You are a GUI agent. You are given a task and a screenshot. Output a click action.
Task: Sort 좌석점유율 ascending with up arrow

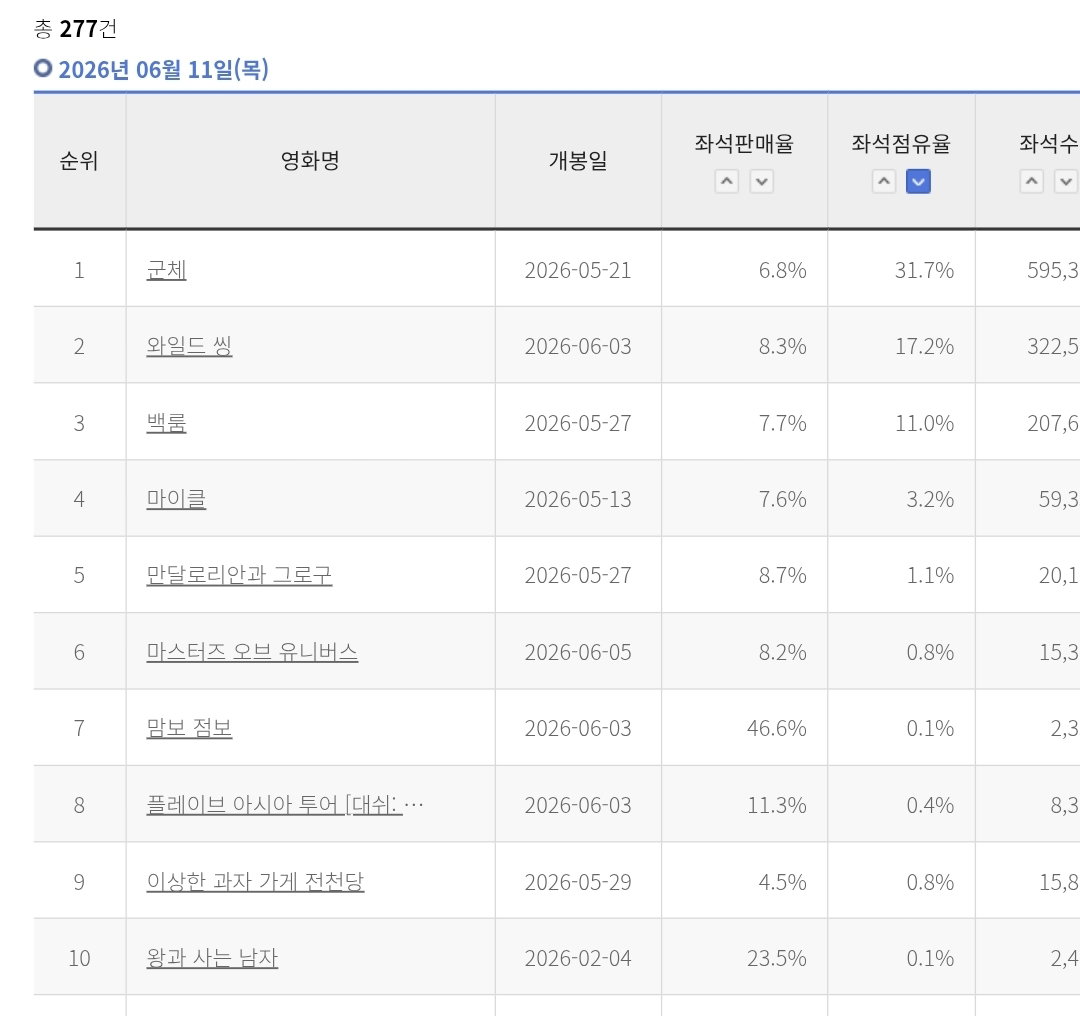(884, 182)
